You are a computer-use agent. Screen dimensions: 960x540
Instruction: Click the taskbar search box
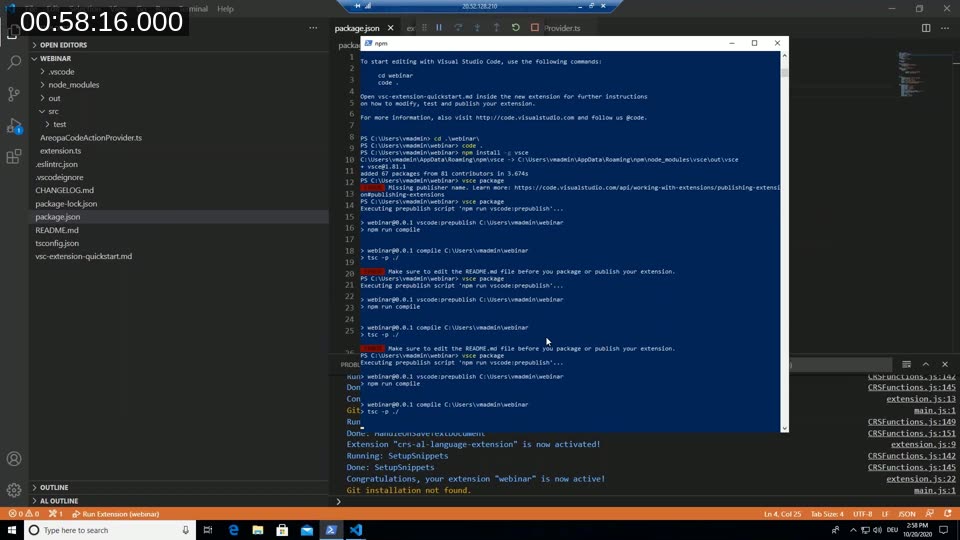[110, 530]
